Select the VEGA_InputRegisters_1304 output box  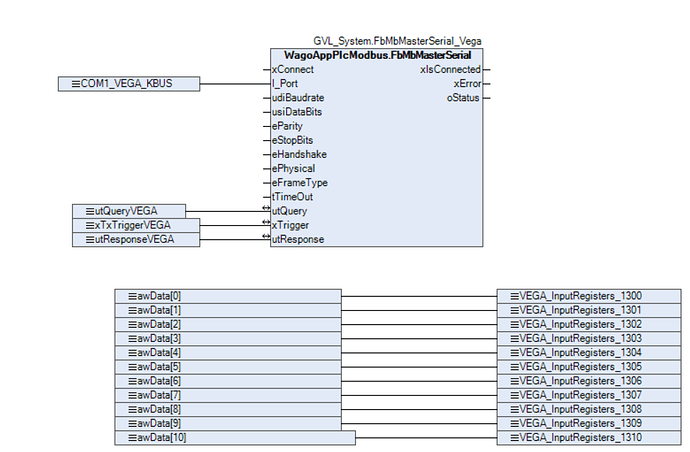[589, 353]
